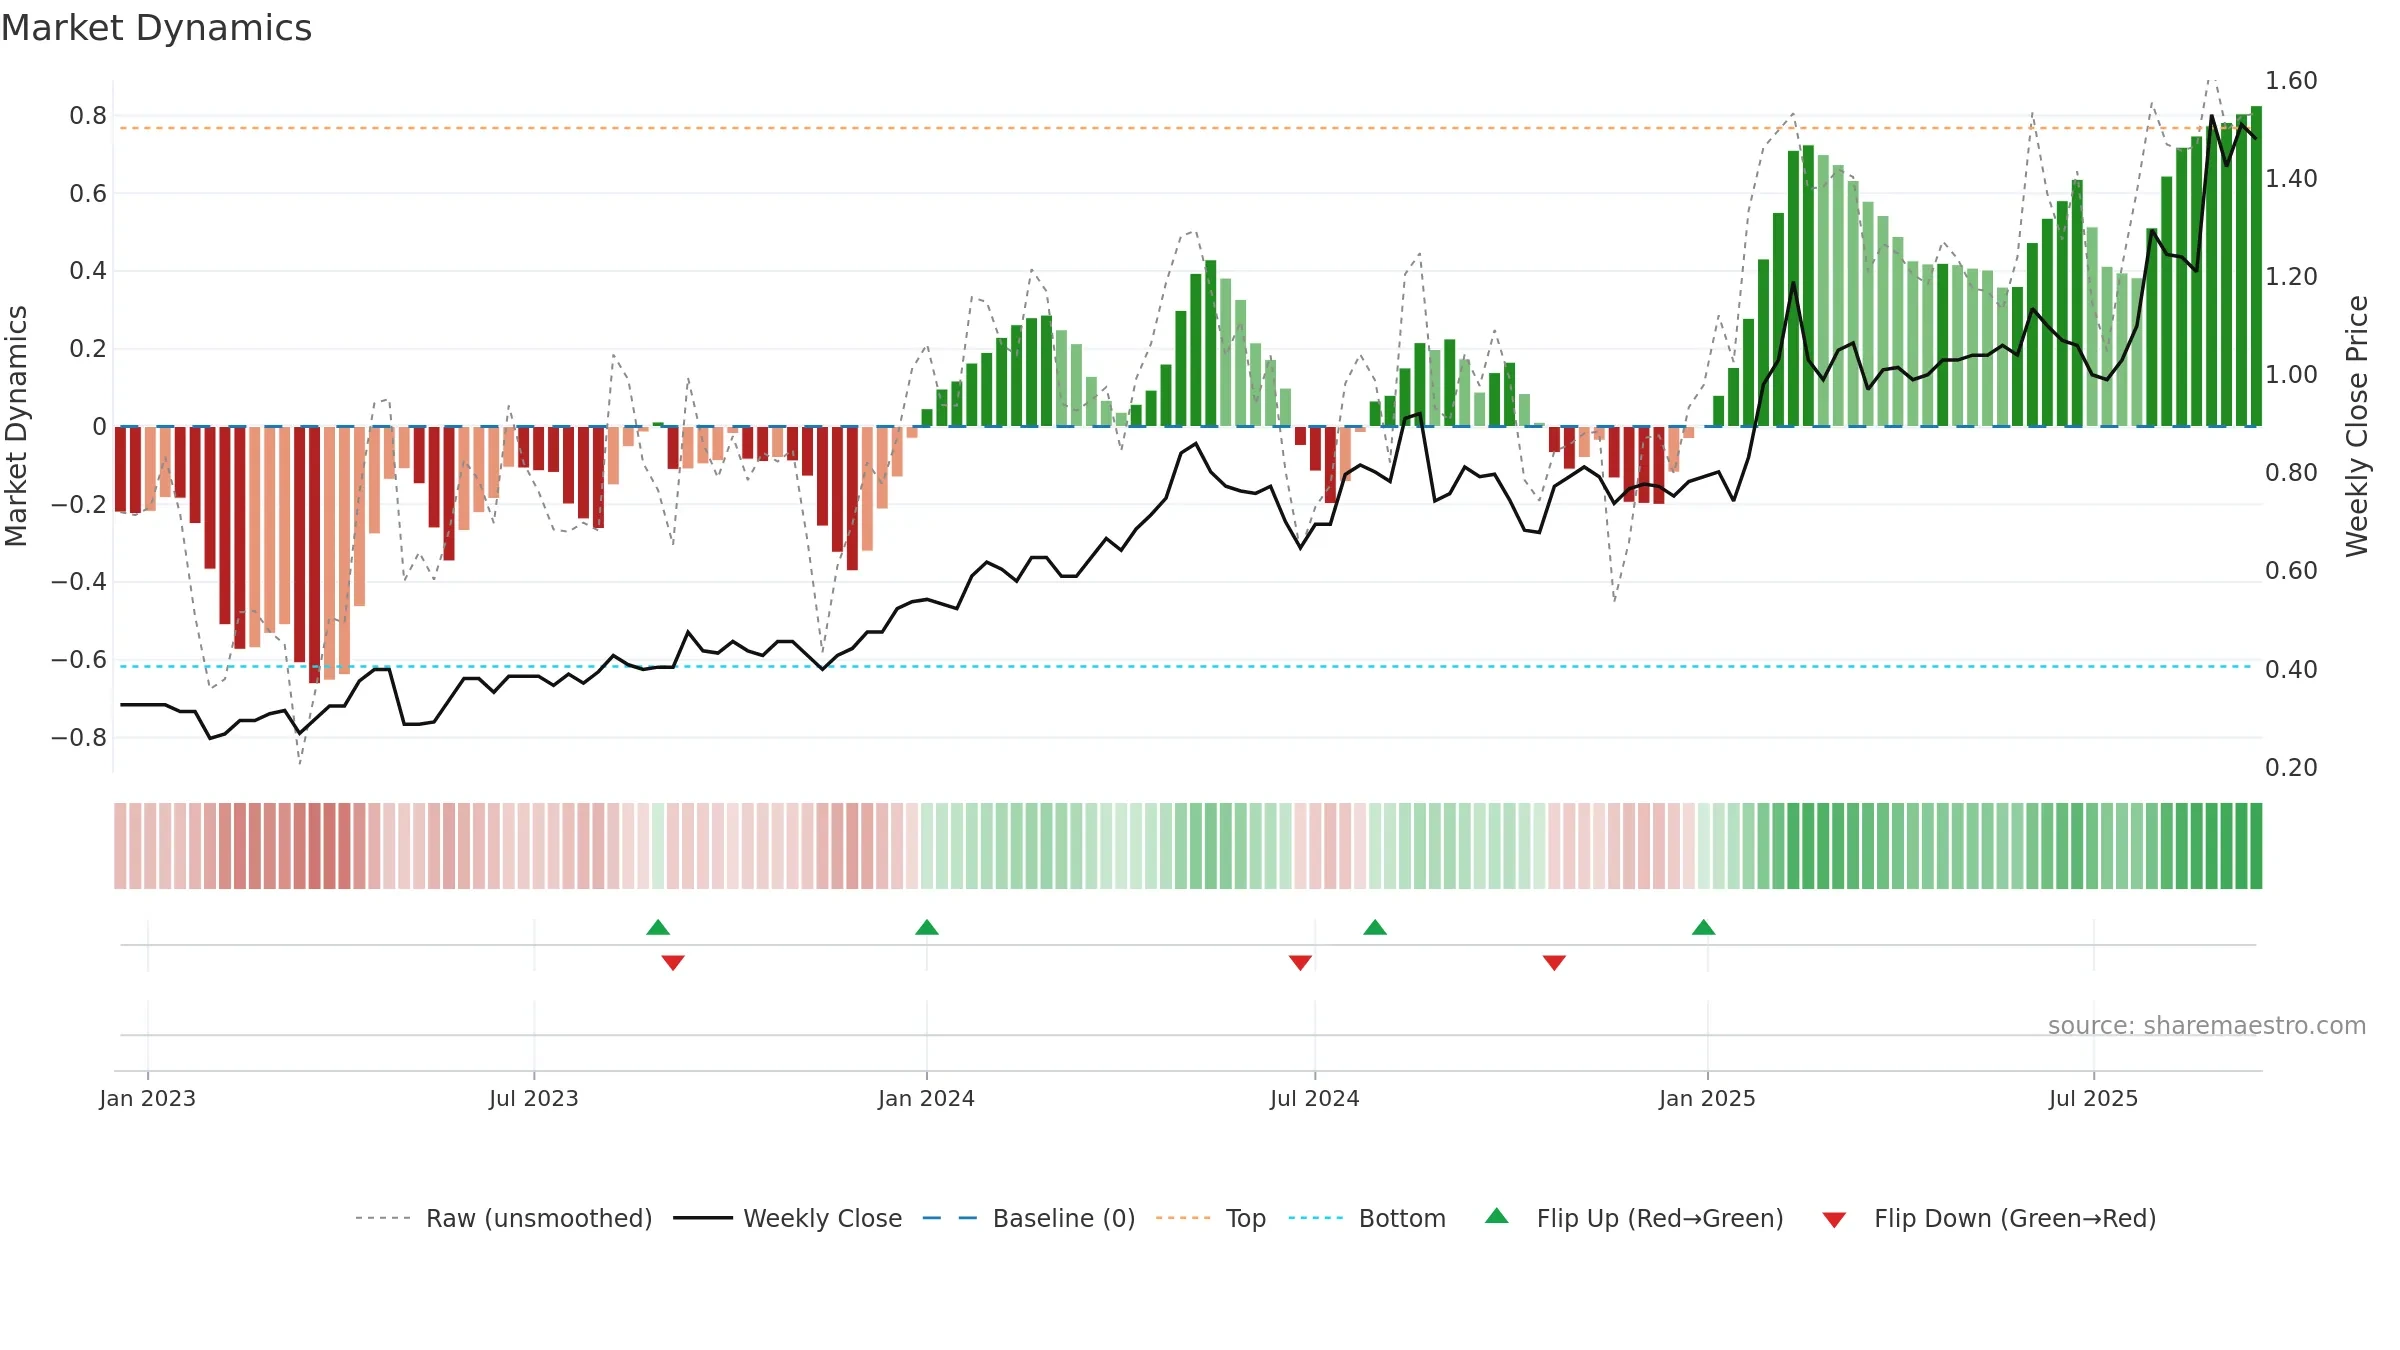Select the first green flip-up marker near Sep 2023
Viewport: 2400px width, 1350px height.
(658, 928)
